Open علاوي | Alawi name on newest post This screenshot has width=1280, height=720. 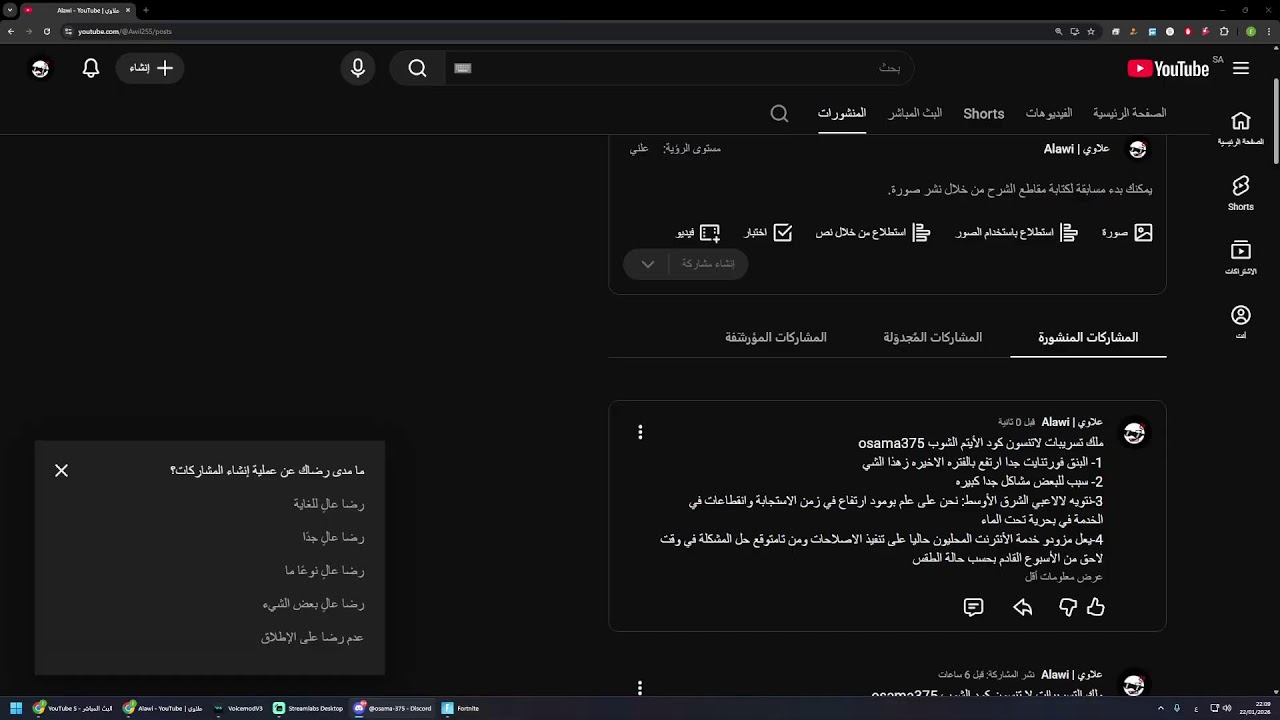click(1072, 422)
